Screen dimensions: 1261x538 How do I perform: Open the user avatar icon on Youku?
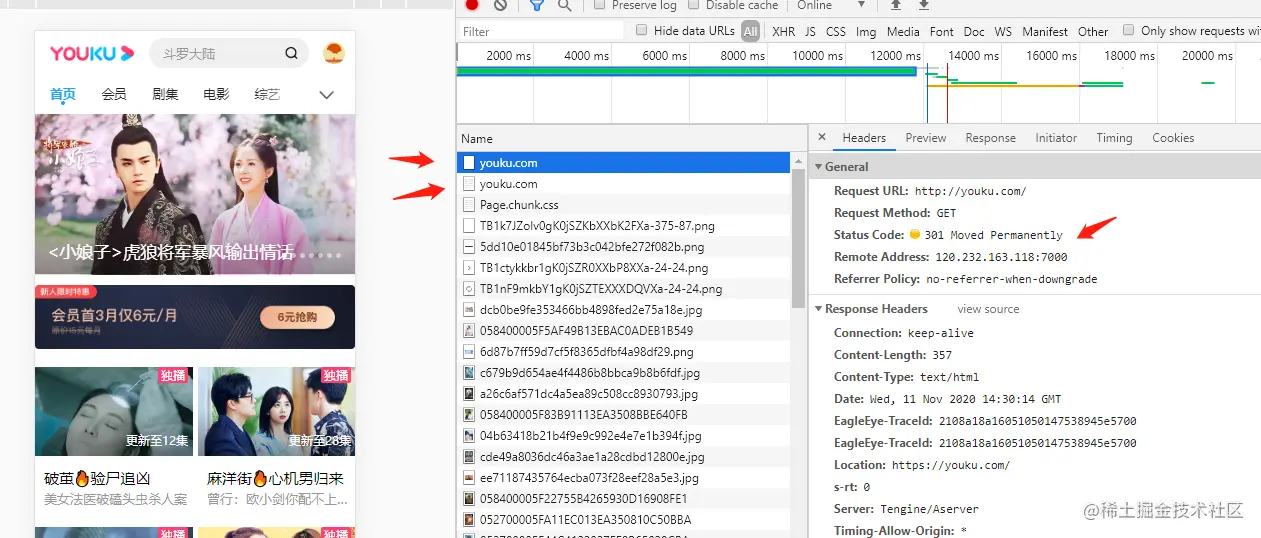point(334,53)
